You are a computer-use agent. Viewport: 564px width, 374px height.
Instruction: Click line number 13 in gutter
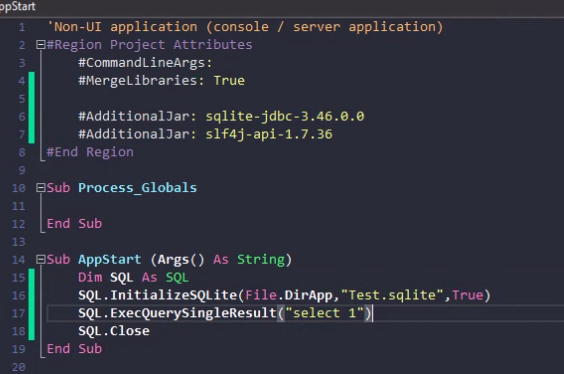tap(19, 242)
